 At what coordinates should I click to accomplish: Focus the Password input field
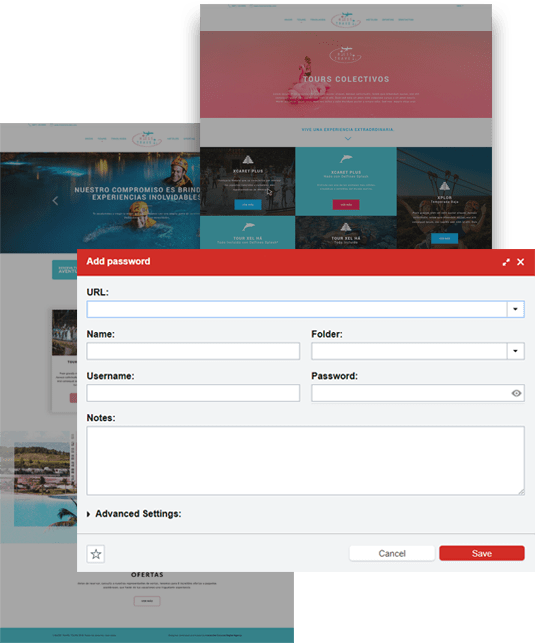pyautogui.click(x=410, y=393)
